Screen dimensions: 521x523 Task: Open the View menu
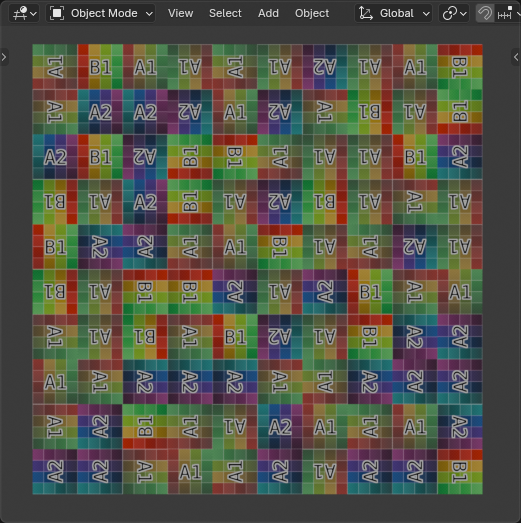coord(180,13)
